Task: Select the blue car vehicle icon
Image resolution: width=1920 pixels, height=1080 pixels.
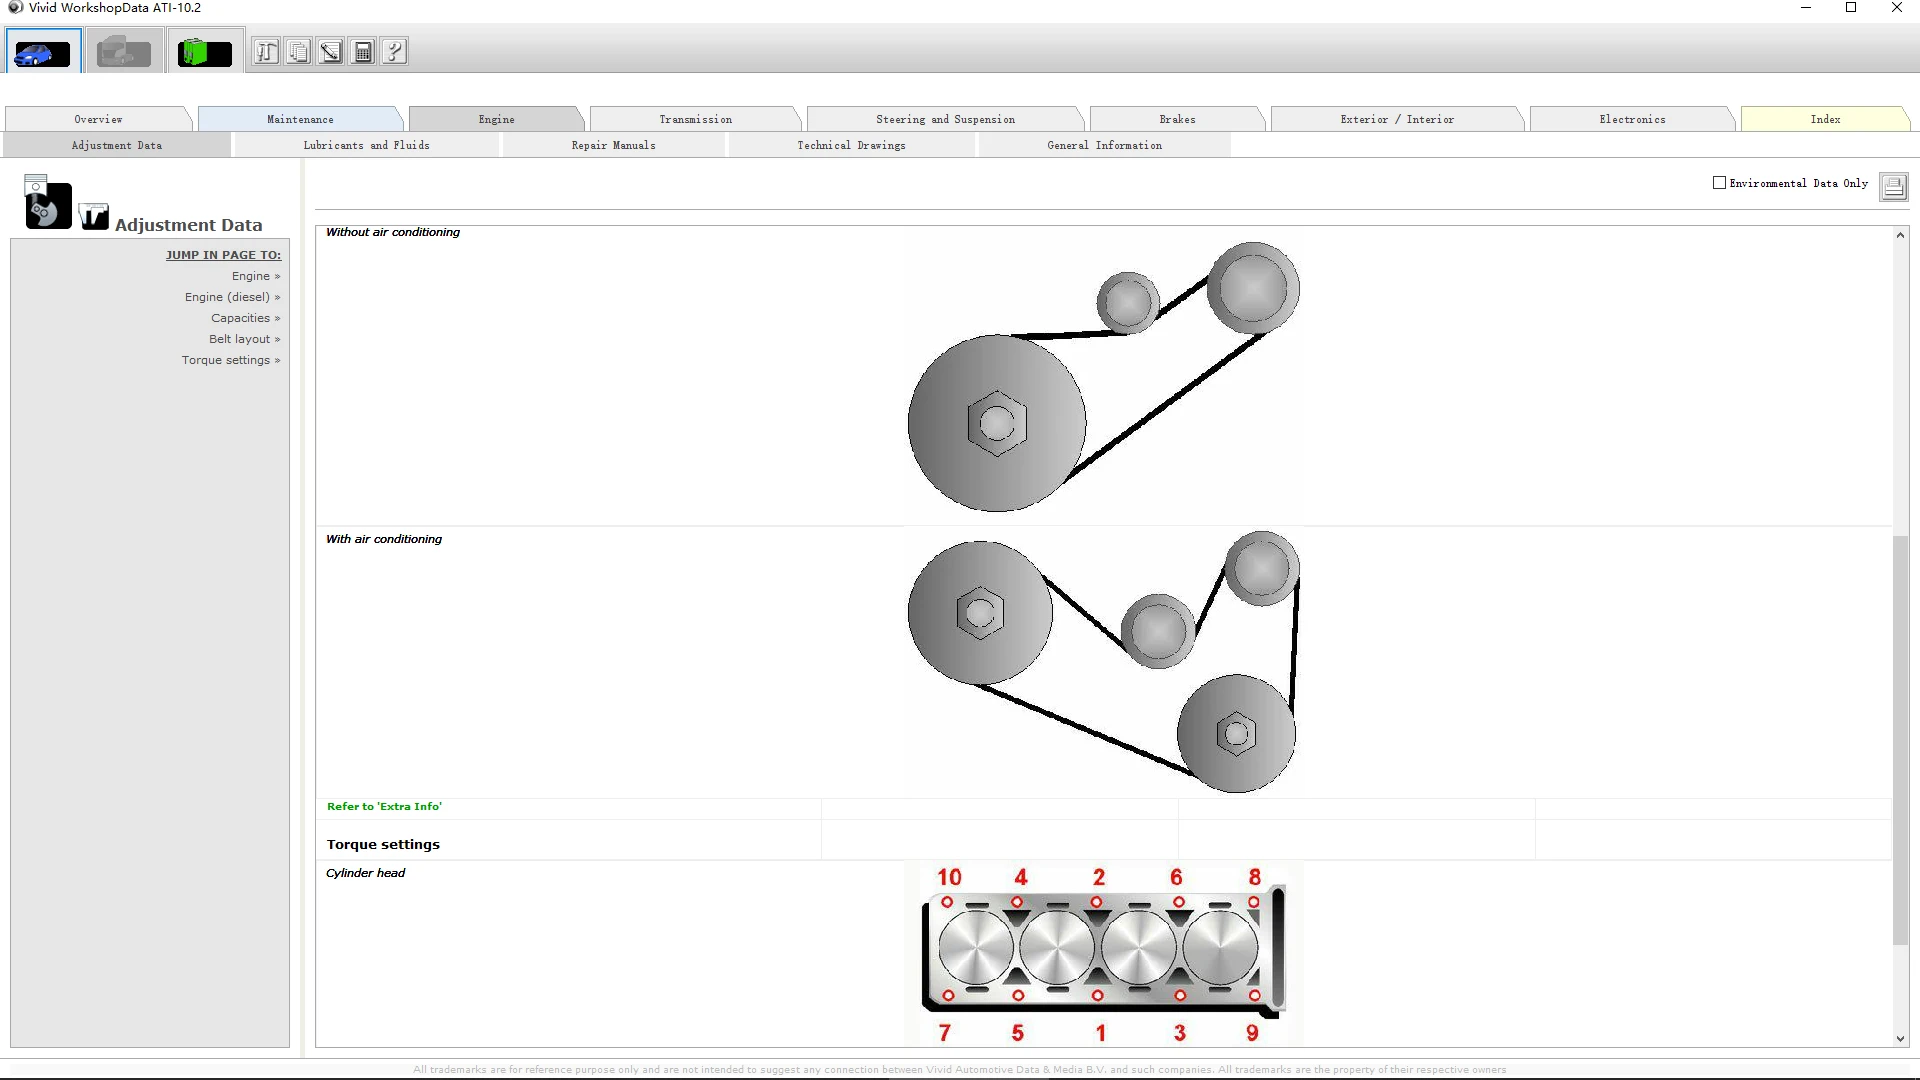Action: (x=42, y=52)
